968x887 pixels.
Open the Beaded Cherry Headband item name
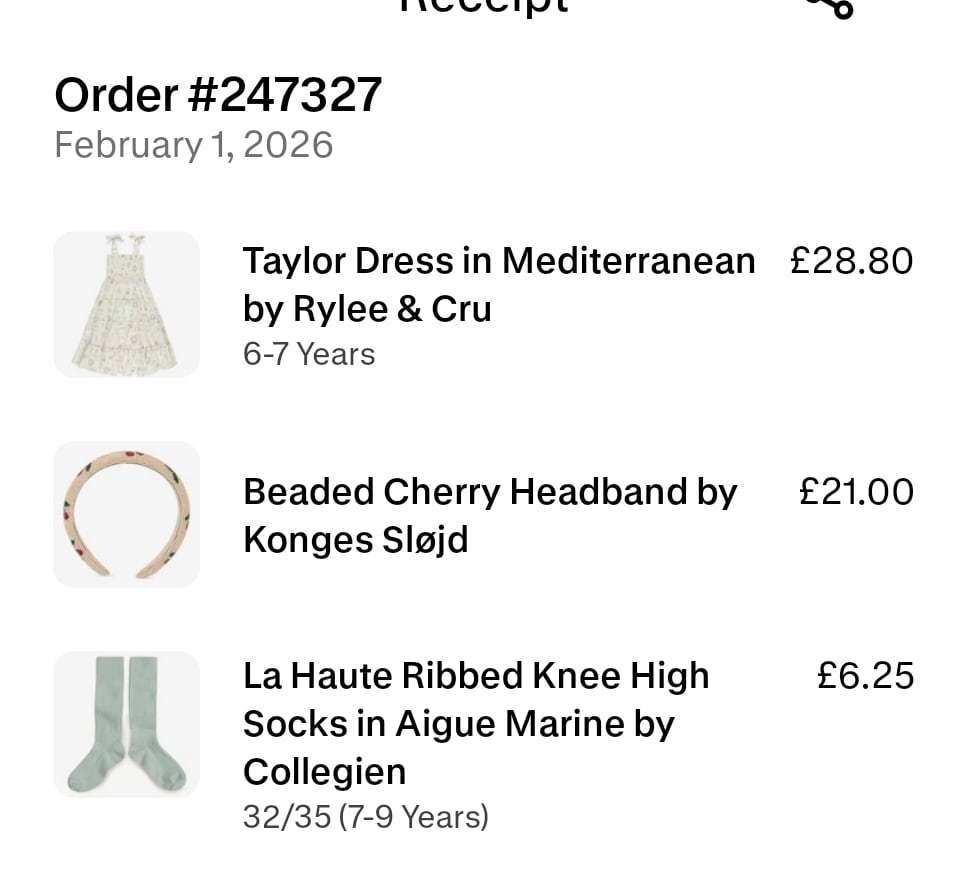coord(470,492)
